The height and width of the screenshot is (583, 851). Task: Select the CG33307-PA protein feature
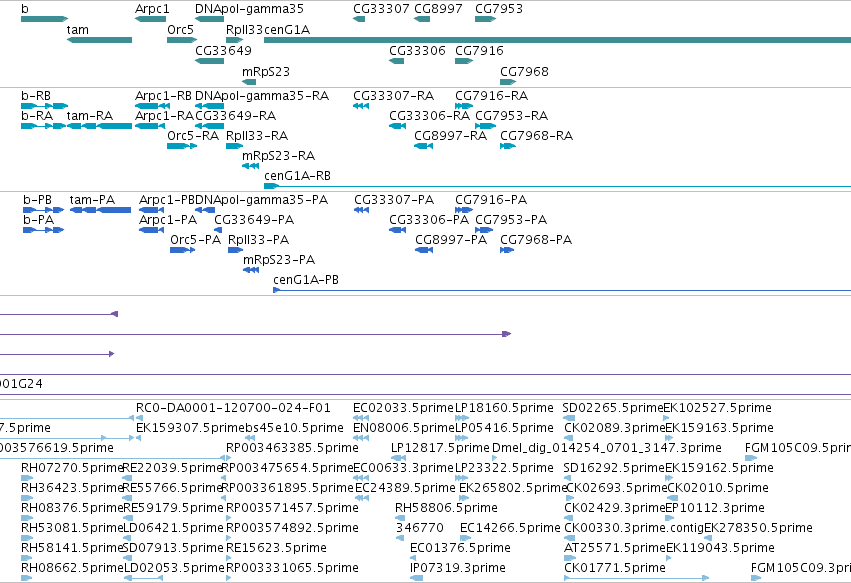tap(361, 210)
